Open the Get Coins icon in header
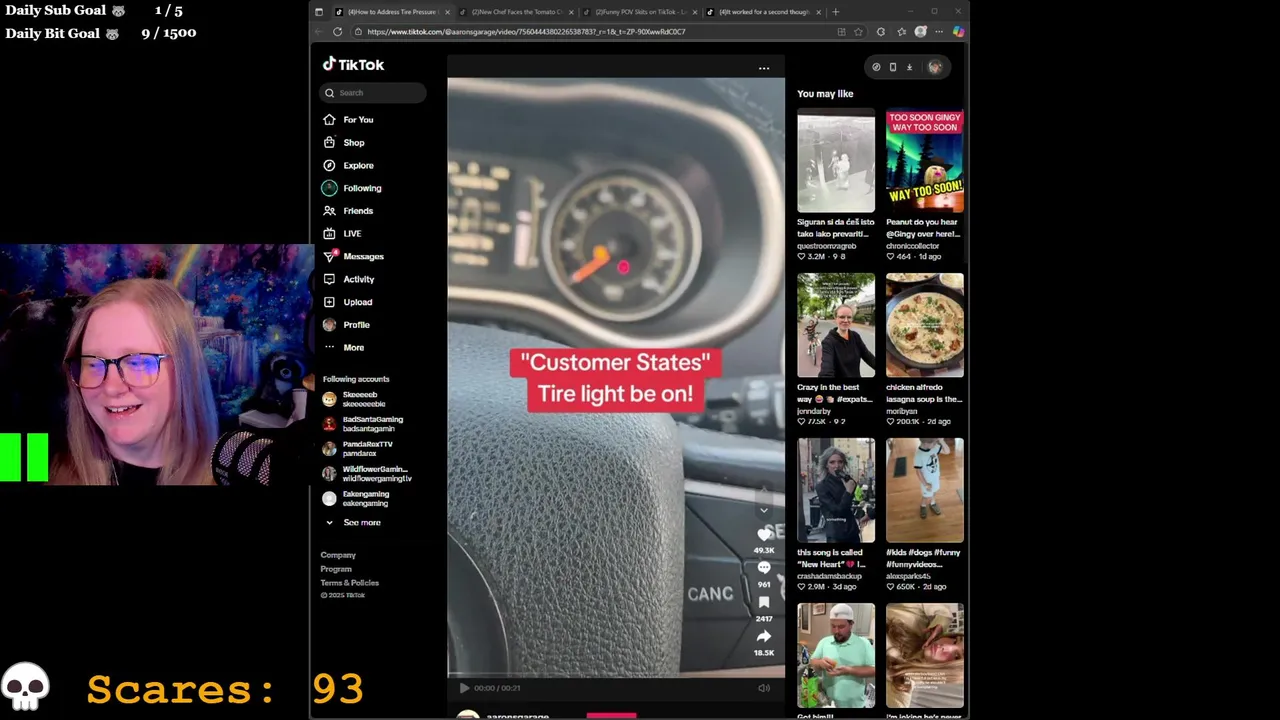This screenshot has height=720, width=1280. tap(876, 67)
